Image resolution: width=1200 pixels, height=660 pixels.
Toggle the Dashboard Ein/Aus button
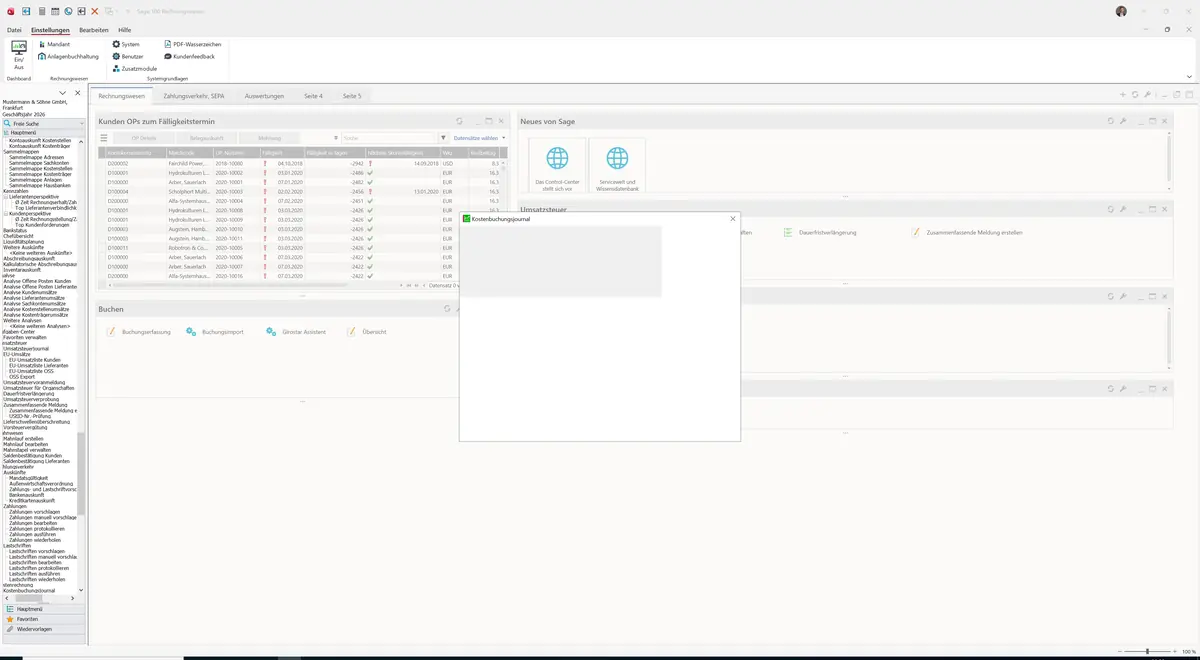(18, 54)
